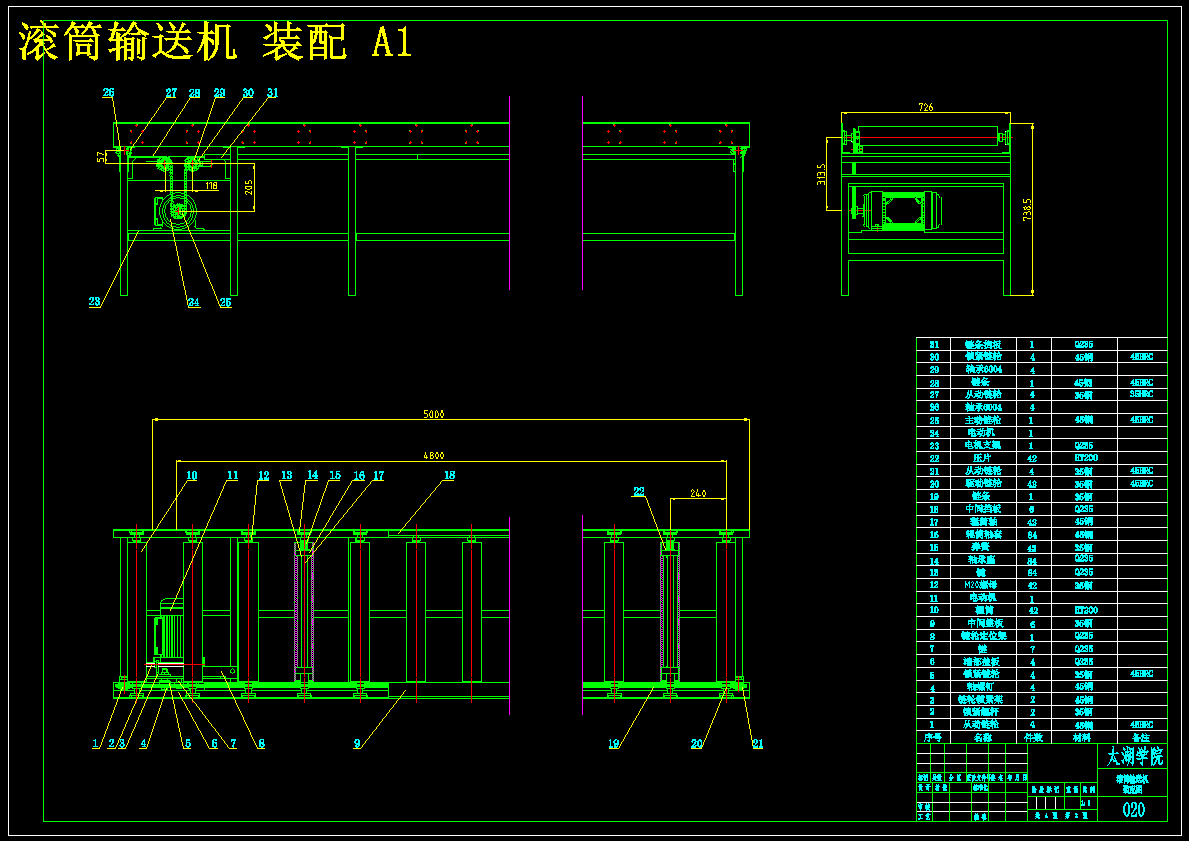Select the 电机支架 part name cell
Viewport: 1189px width, 841px height.
(982, 445)
